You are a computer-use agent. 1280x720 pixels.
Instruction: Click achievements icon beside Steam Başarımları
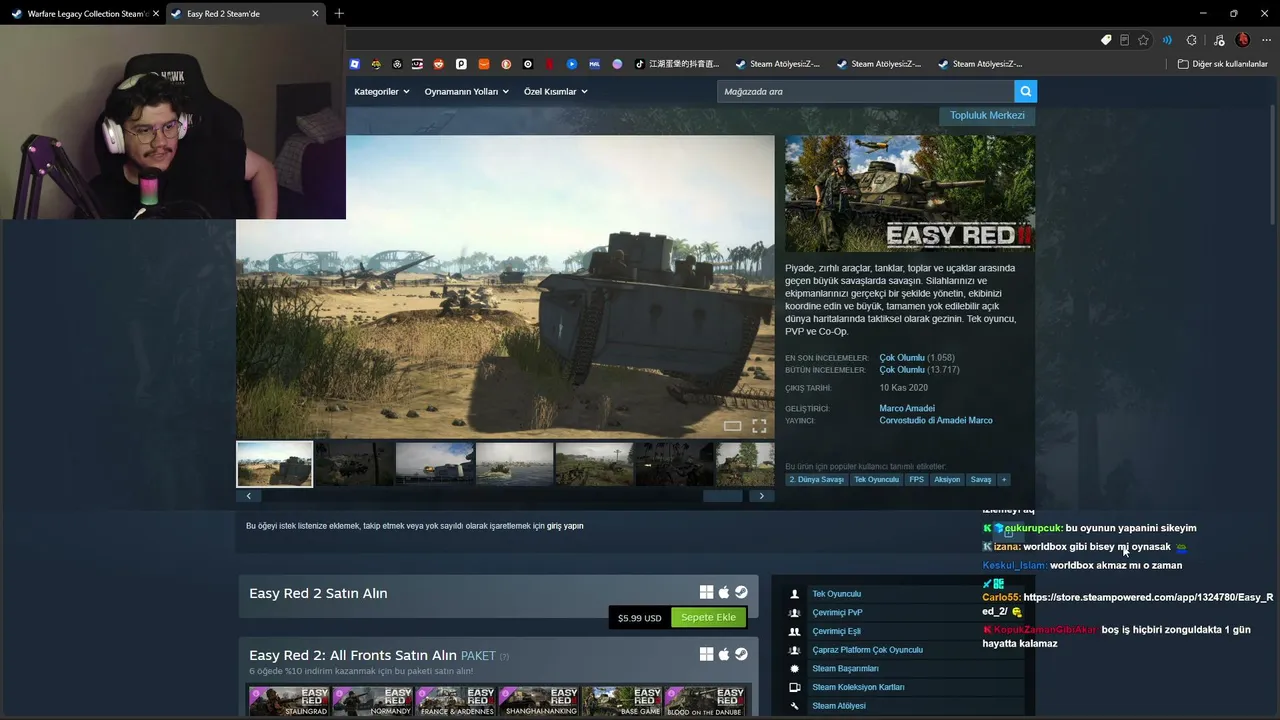(x=795, y=669)
